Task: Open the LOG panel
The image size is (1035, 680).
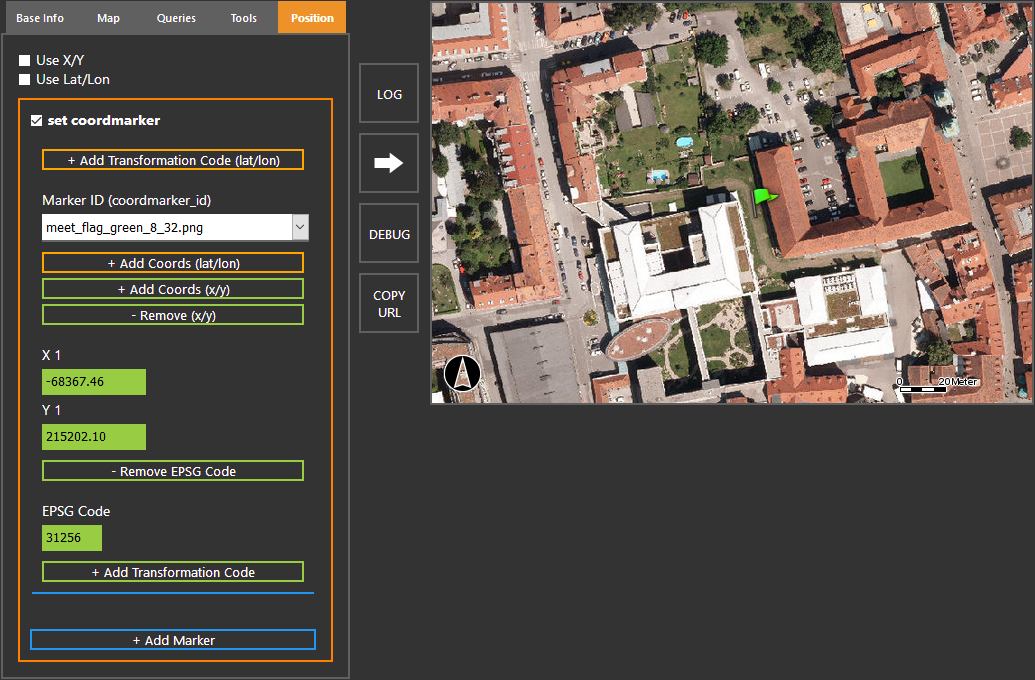Action: pos(388,92)
